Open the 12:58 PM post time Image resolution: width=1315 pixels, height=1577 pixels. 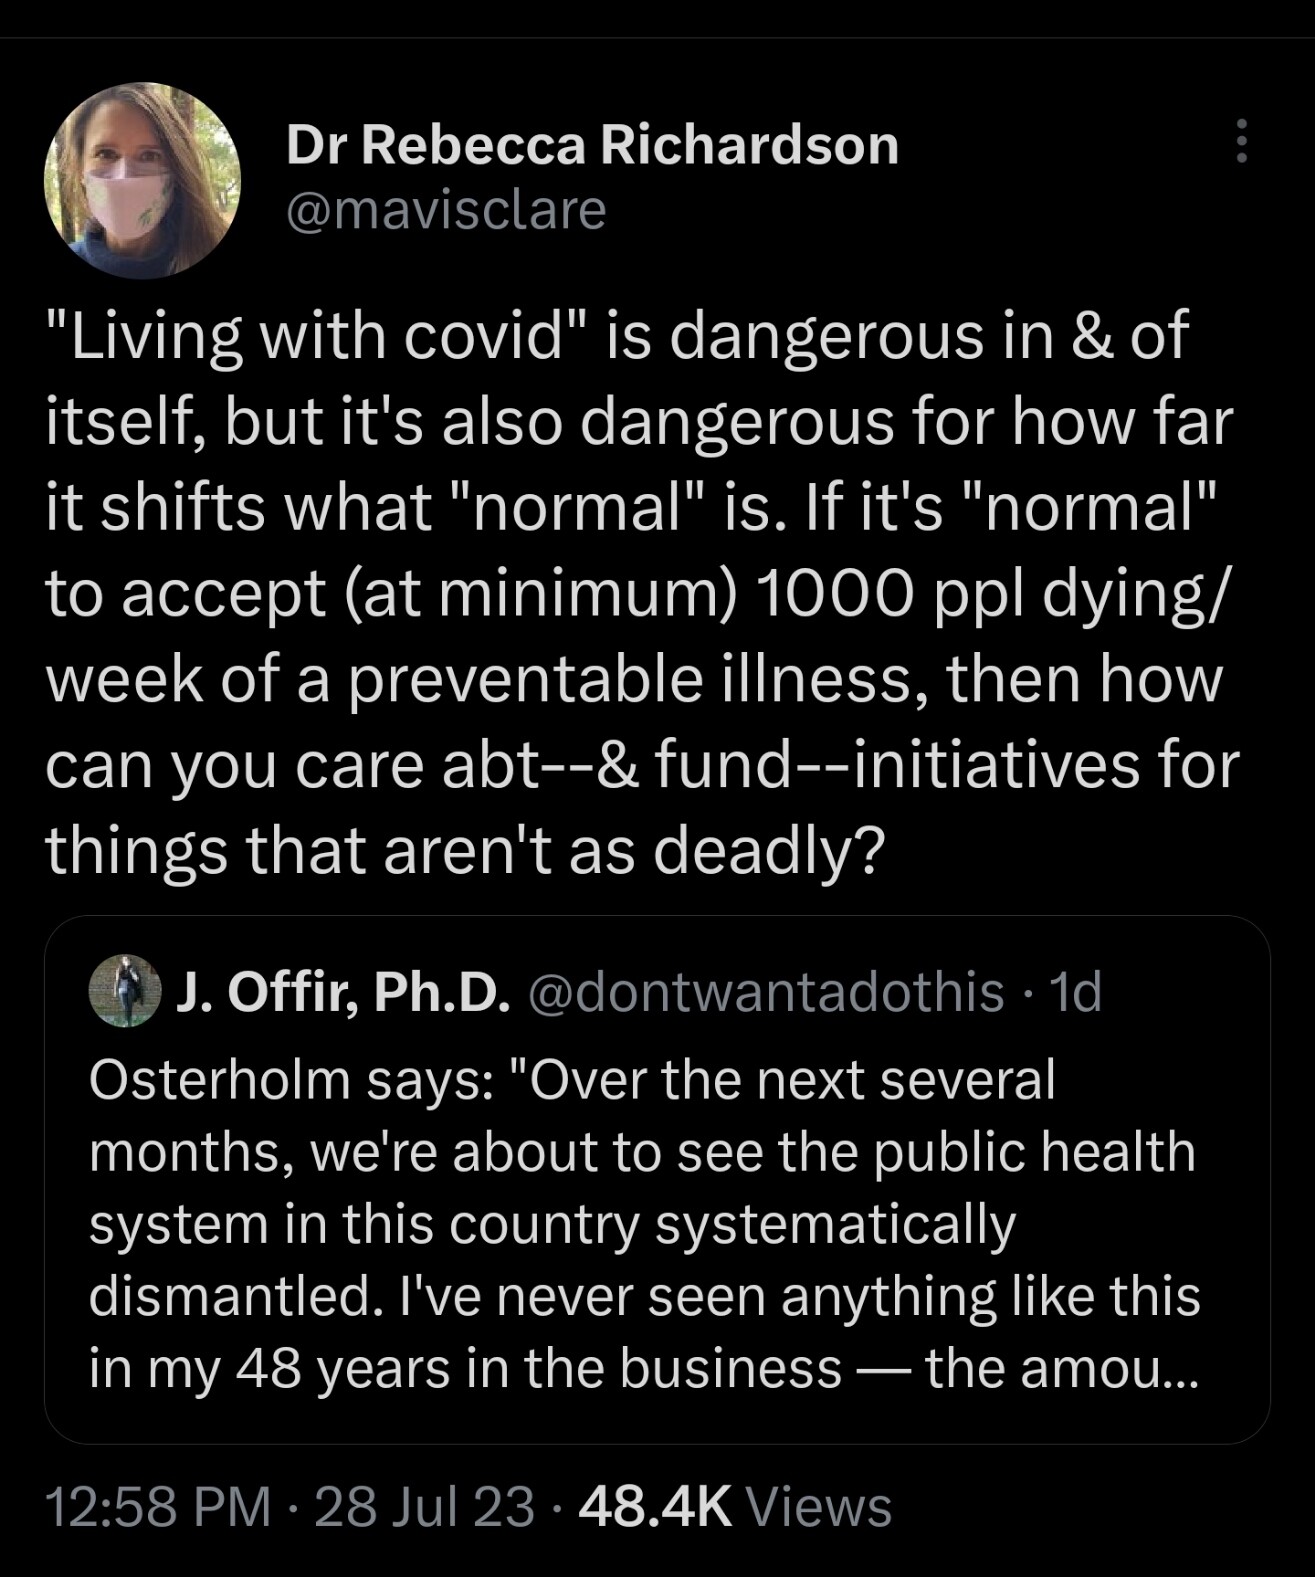158,1507
